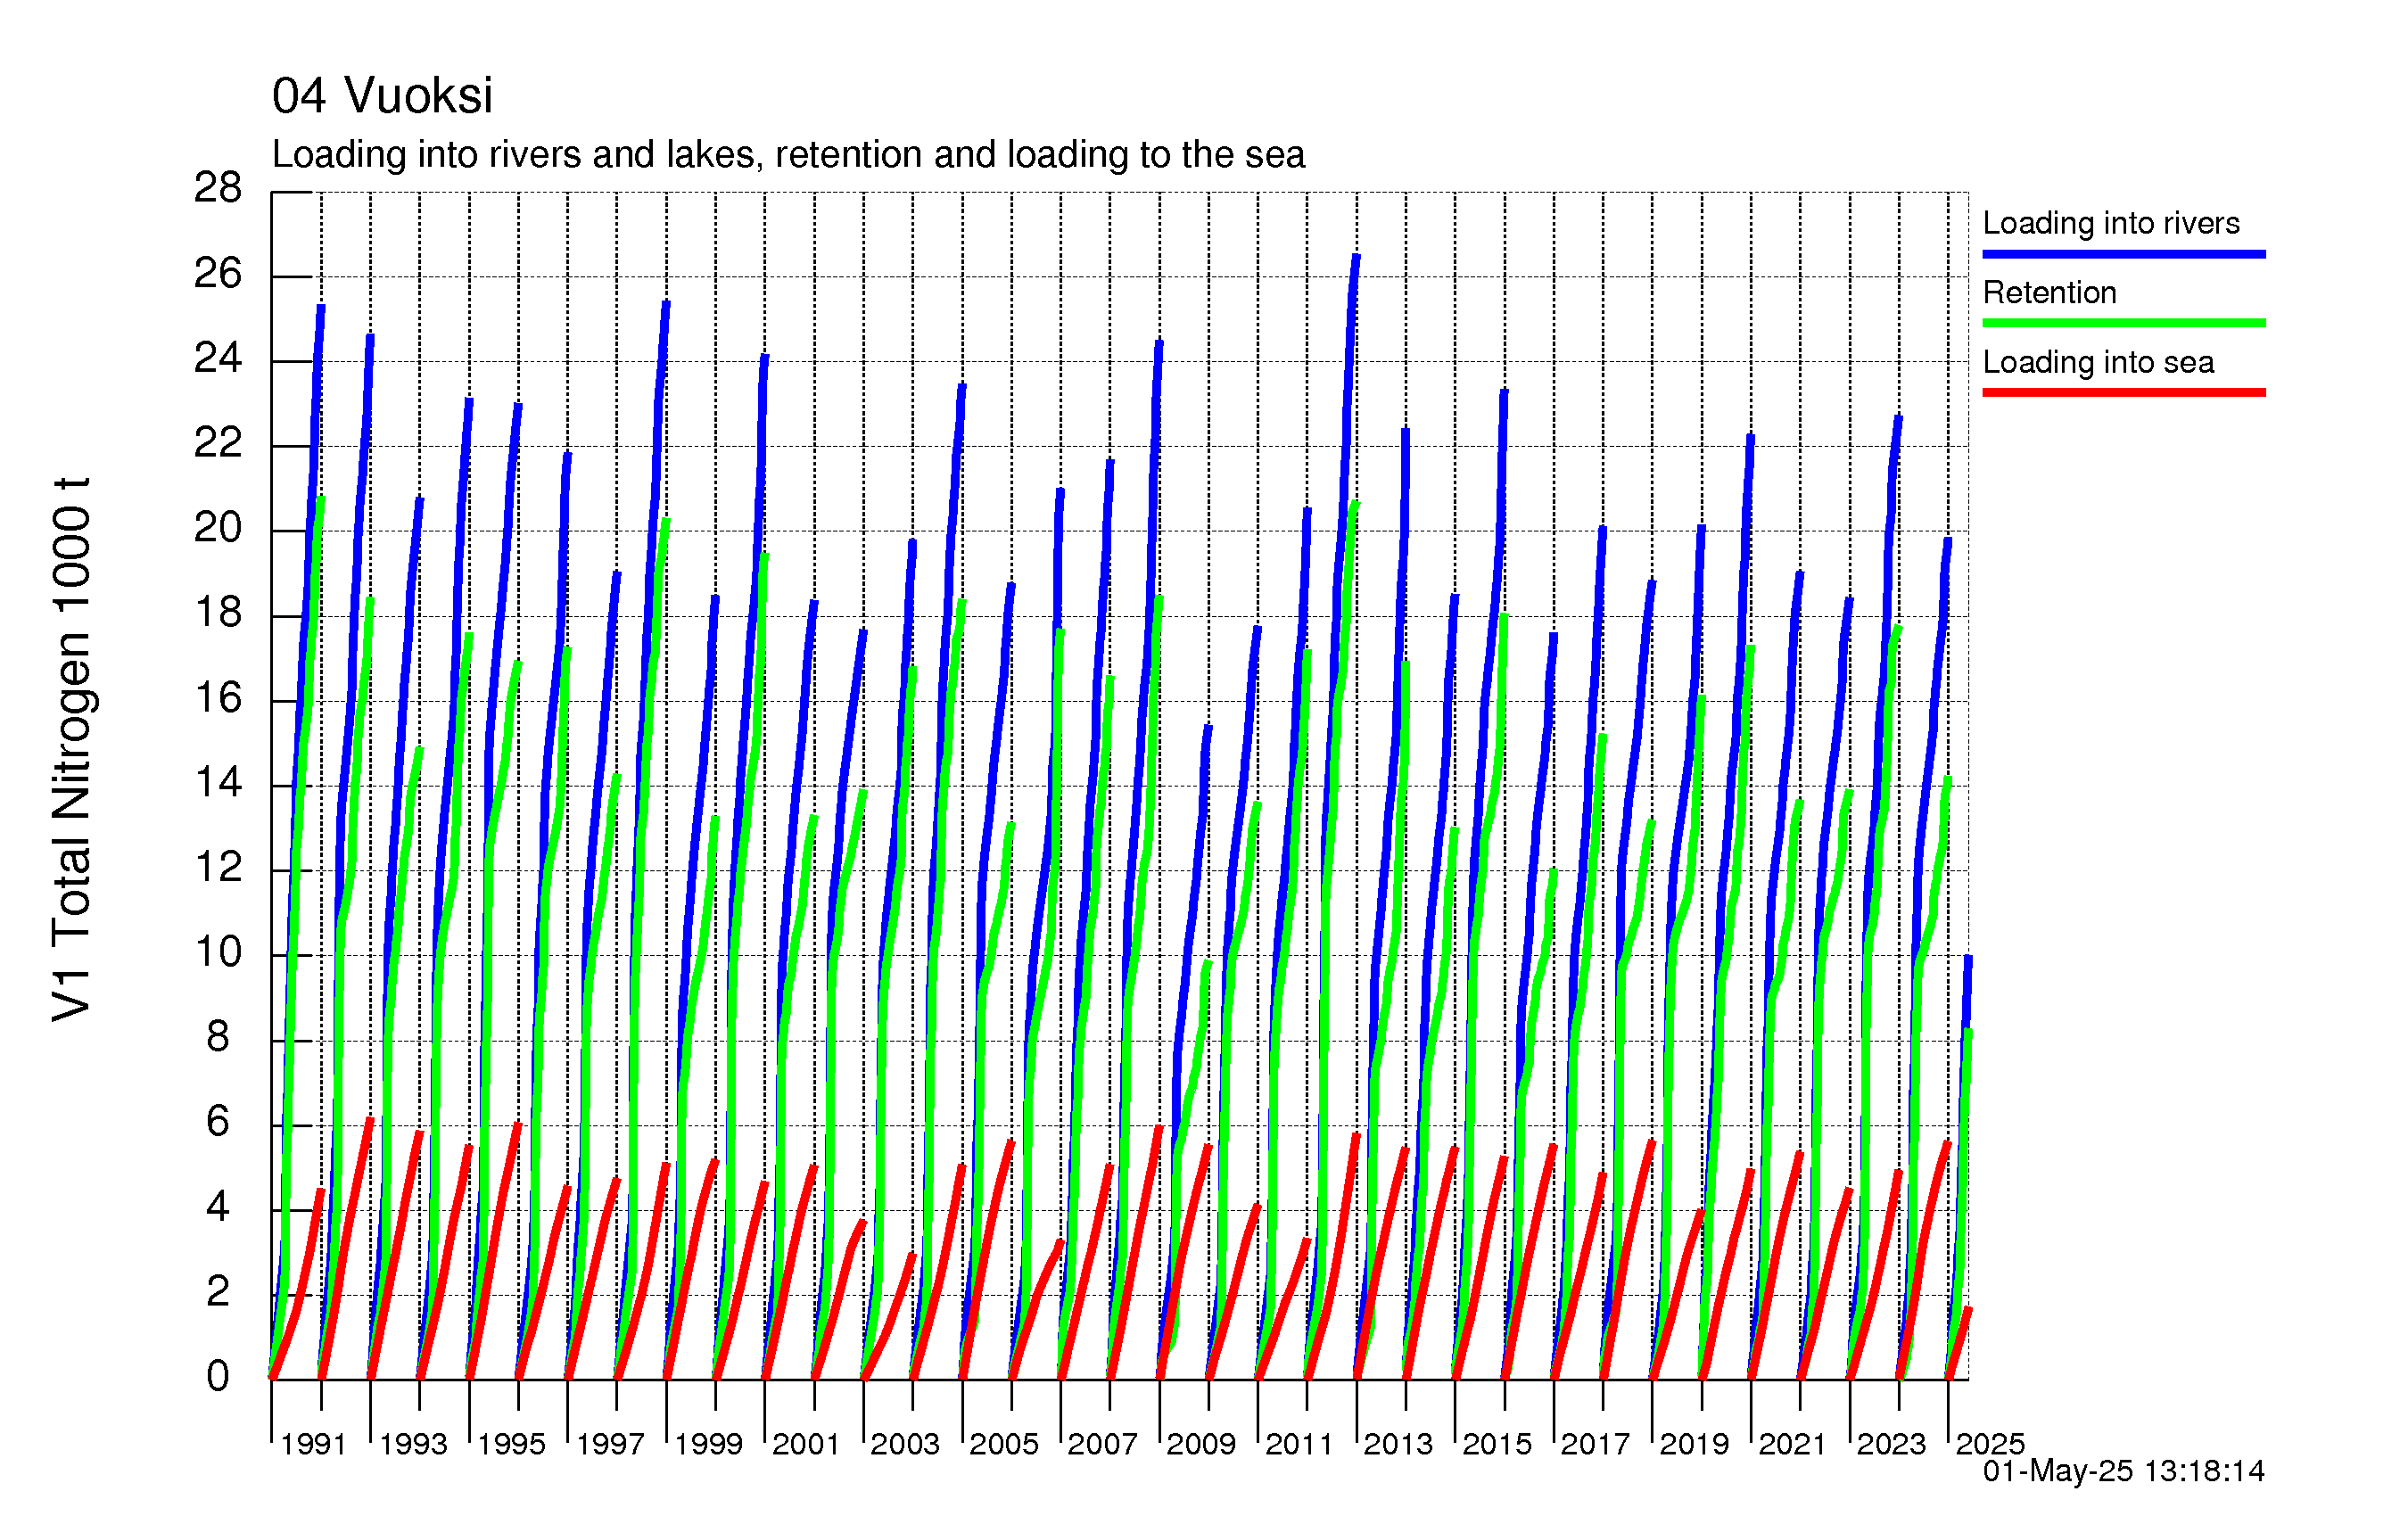Click the x-axis year label 2005

click(1004, 1444)
